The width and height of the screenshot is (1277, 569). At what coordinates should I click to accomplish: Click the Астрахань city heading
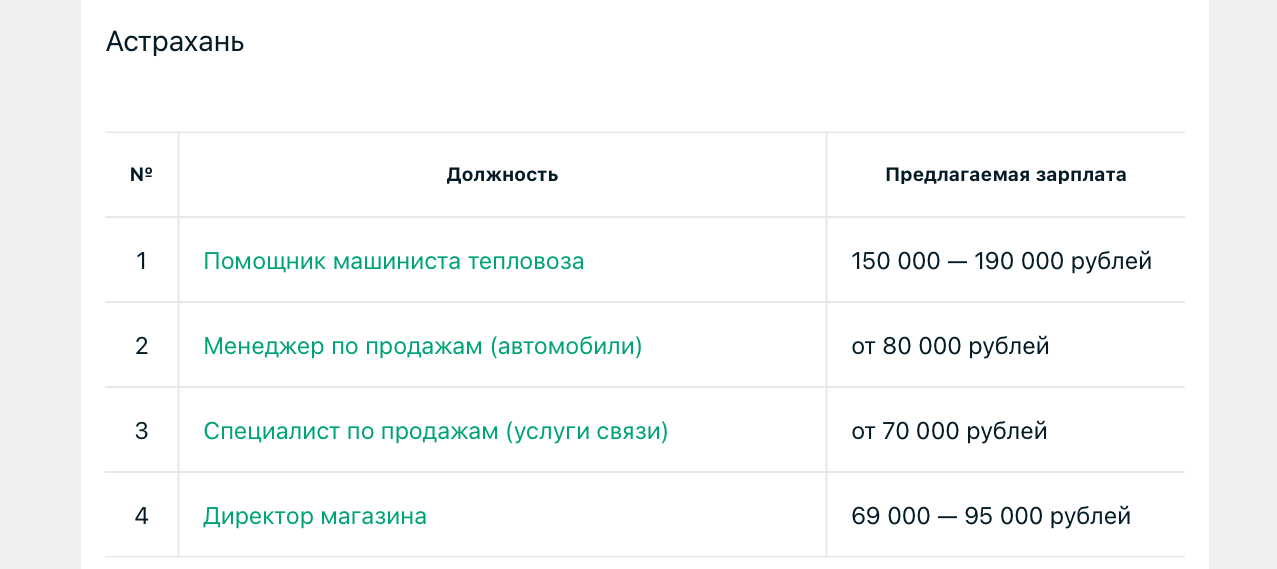tap(175, 42)
